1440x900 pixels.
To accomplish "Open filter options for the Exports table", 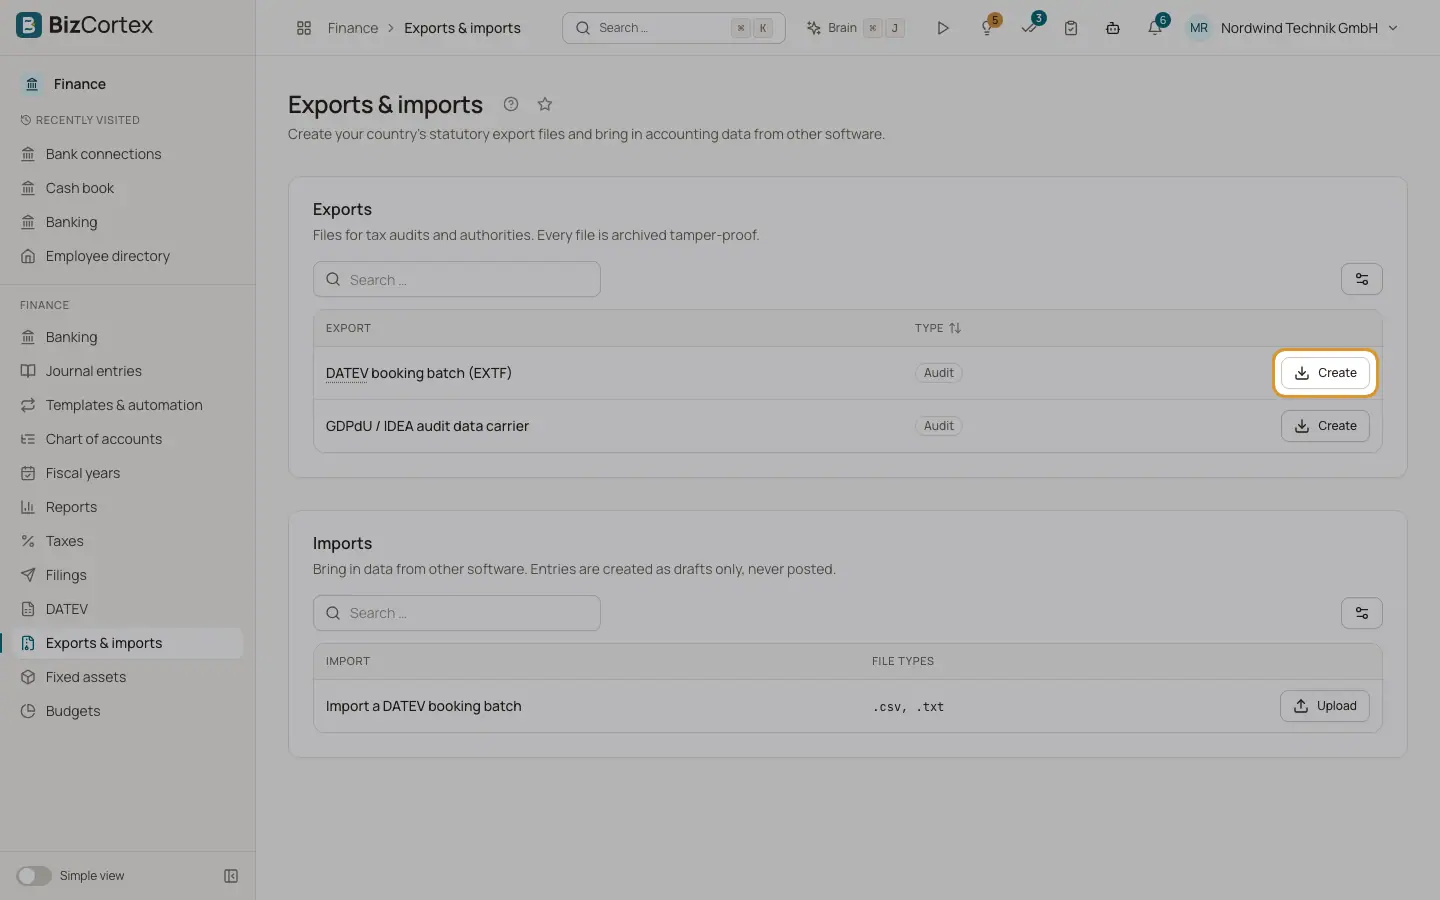I will coord(1362,279).
